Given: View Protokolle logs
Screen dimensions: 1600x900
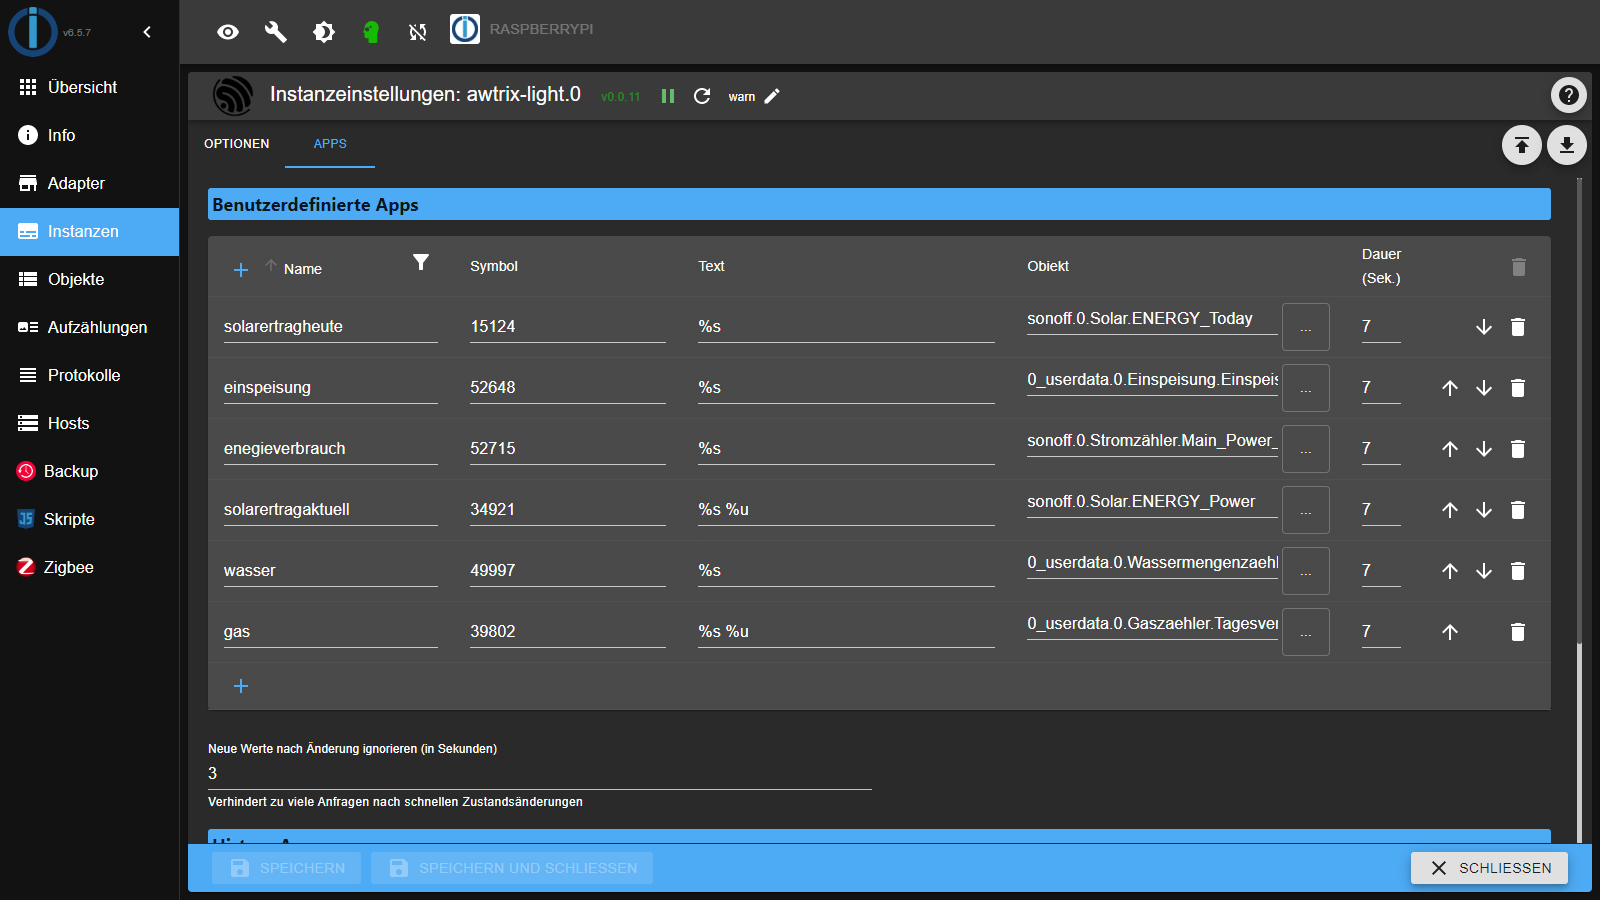Looking at the screenshot, I should 90,375.
